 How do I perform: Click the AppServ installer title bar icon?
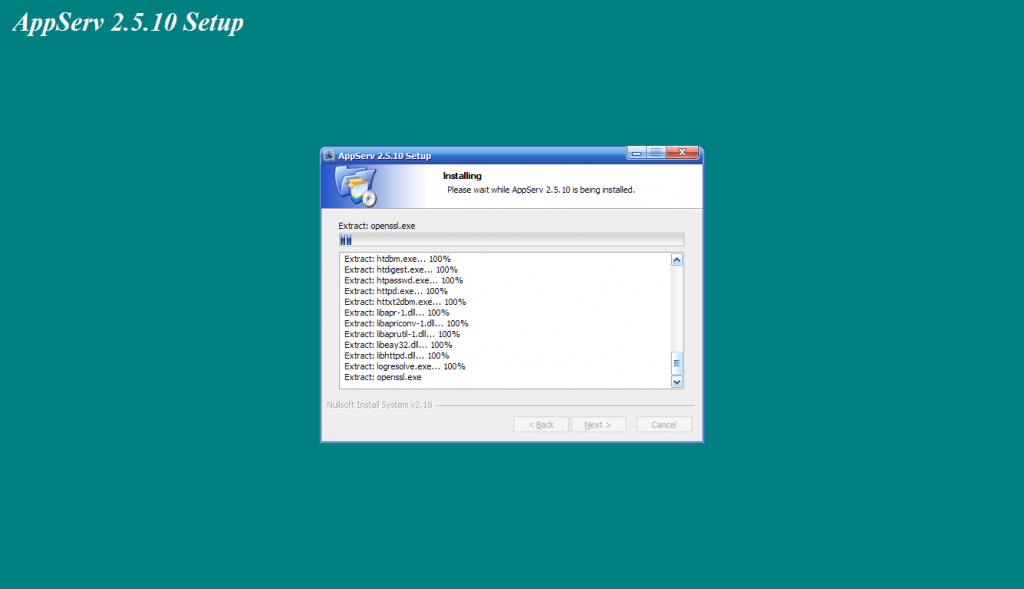[328, 155]
